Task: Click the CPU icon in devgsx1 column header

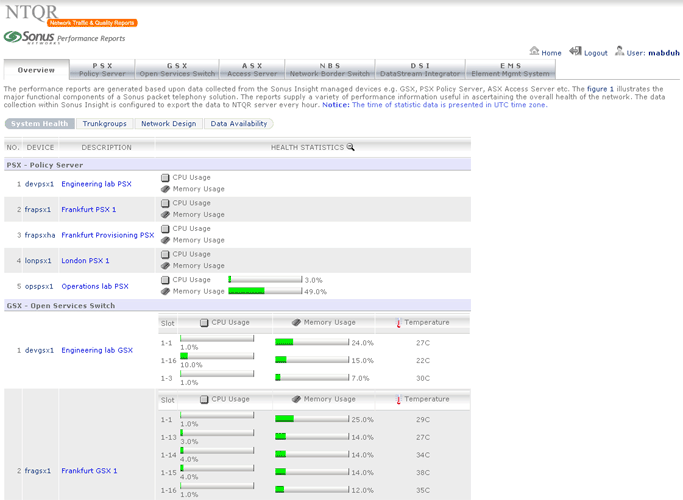Action: pyautogui.click(x=205, y=323)
